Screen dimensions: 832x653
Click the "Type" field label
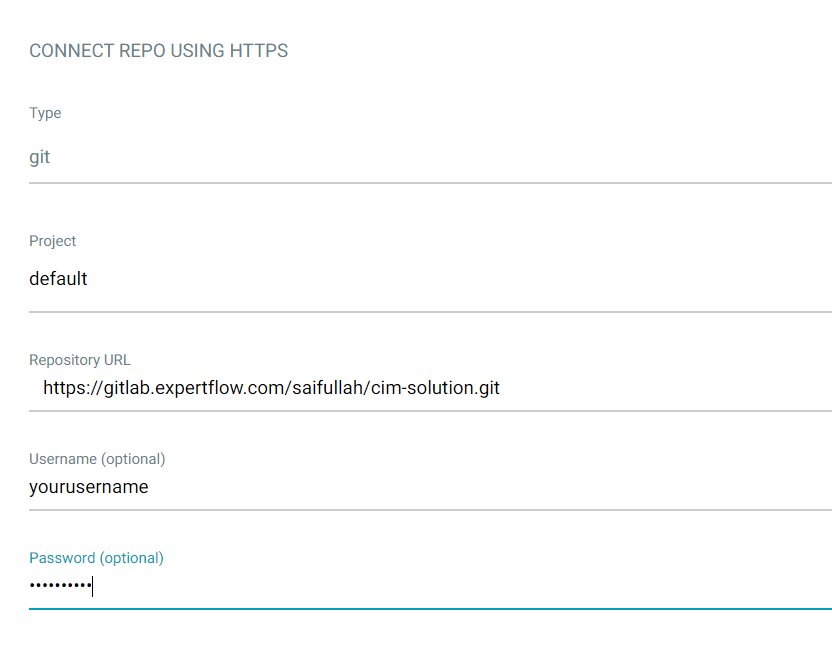45,113
